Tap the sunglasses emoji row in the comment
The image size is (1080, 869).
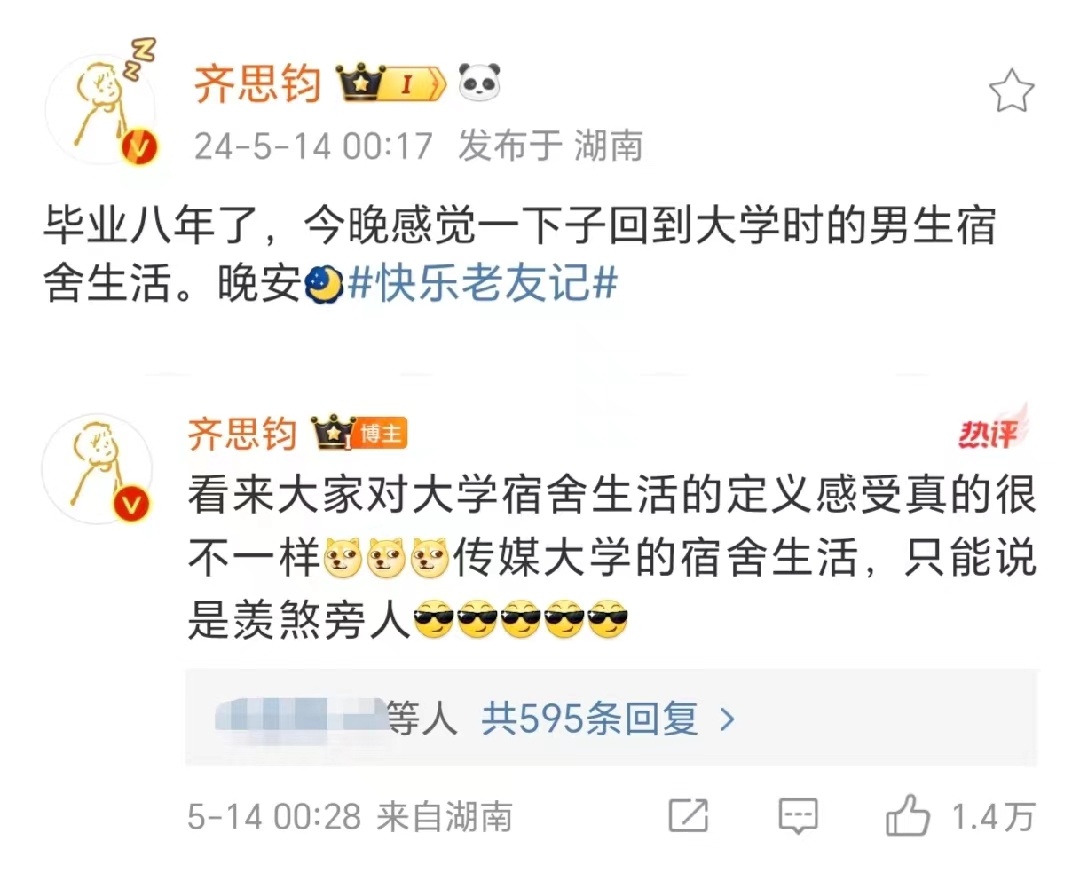tap(520, 618)
